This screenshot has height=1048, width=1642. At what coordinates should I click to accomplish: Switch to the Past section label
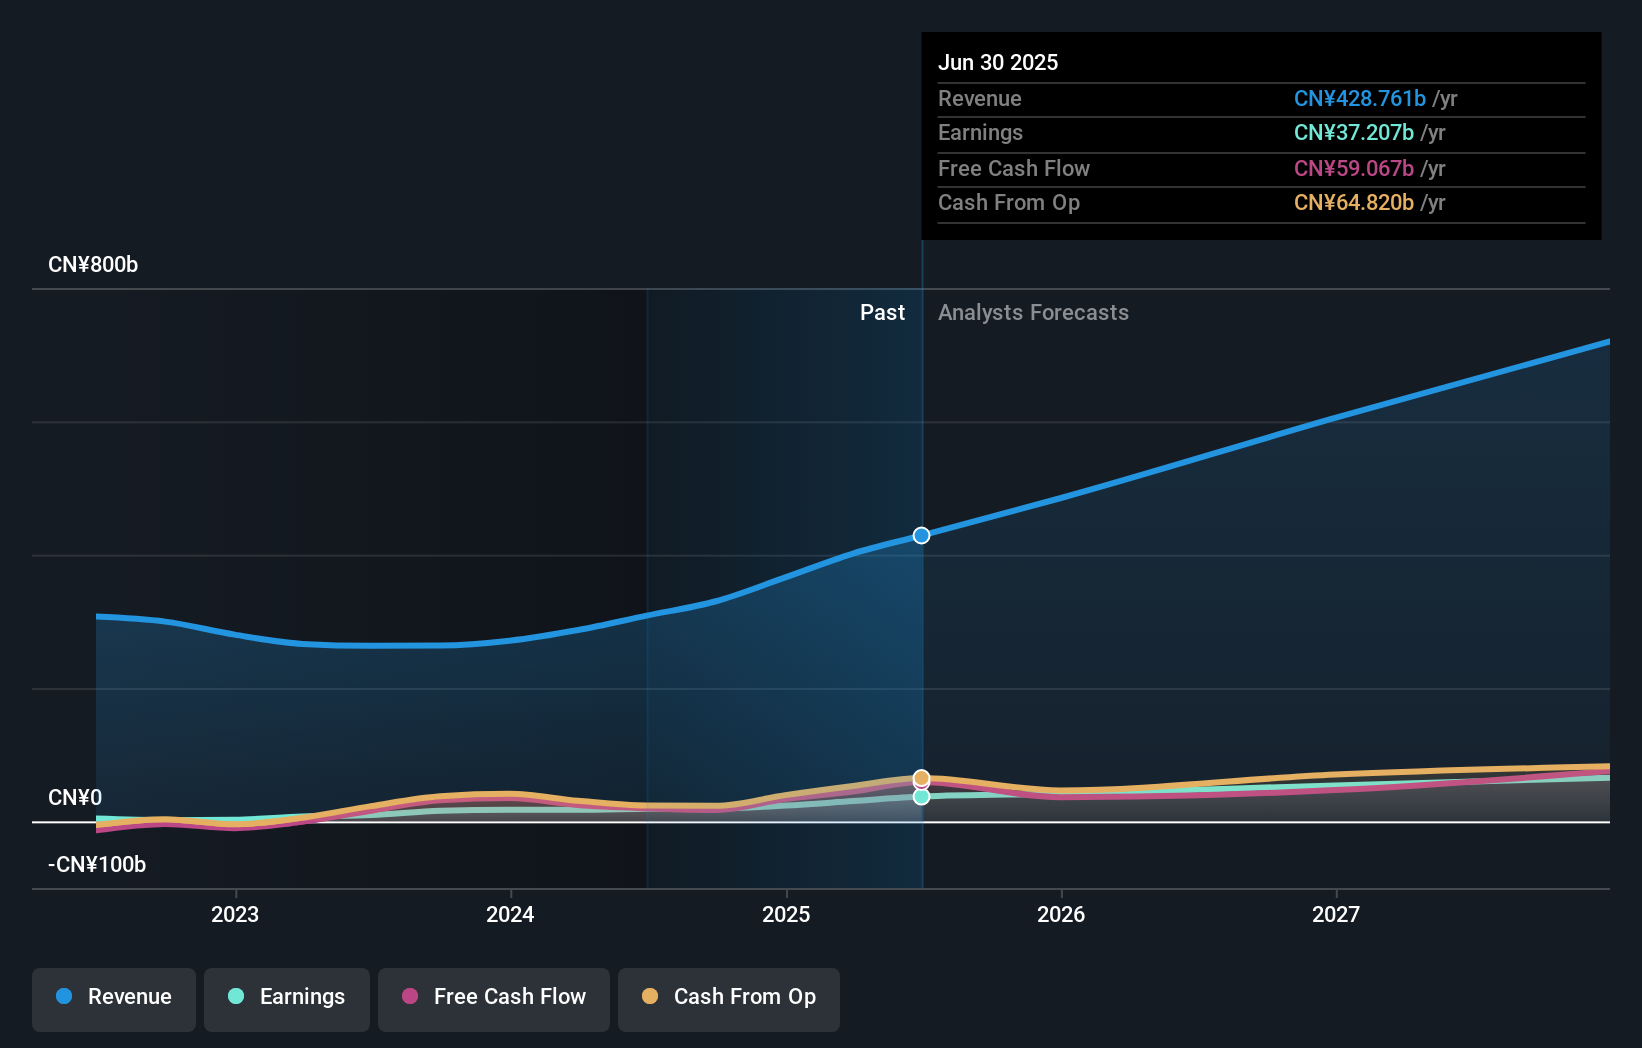tap(882, 312)
